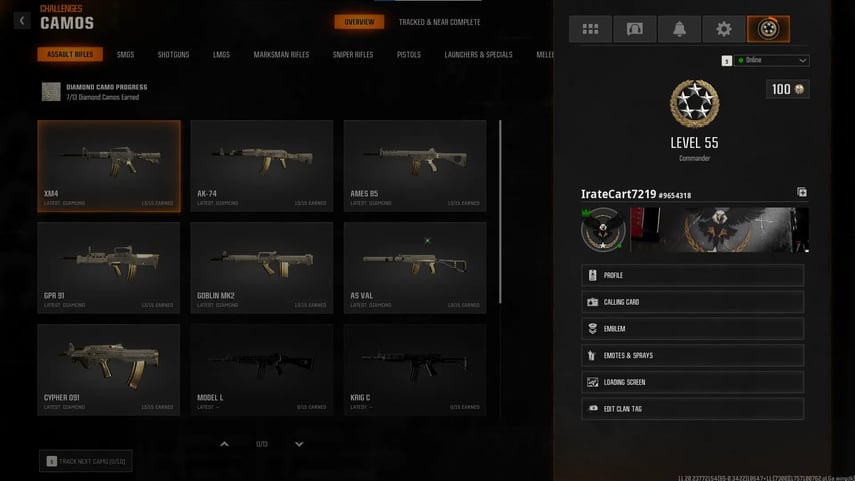Select the player profile emblem icon
Screen dimensions: 855x481
pyautogui.click(x=768, y=29)
